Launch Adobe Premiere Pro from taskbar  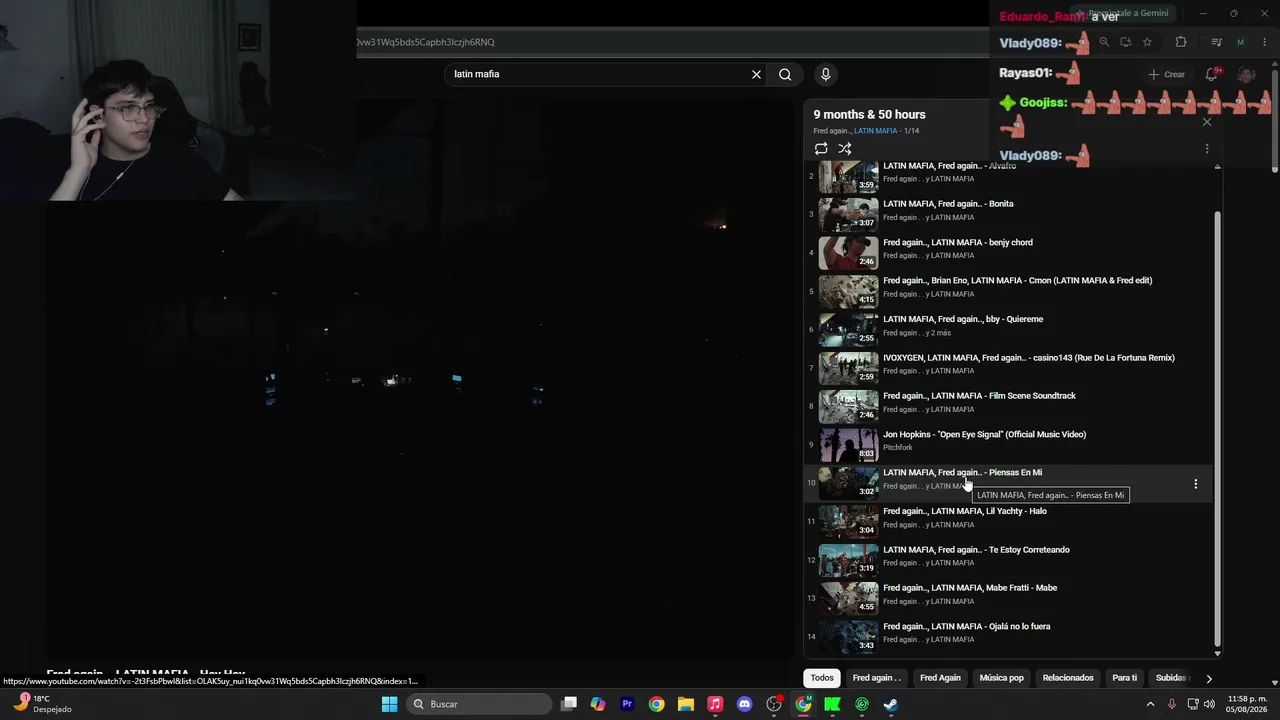(x=627, y=704)
